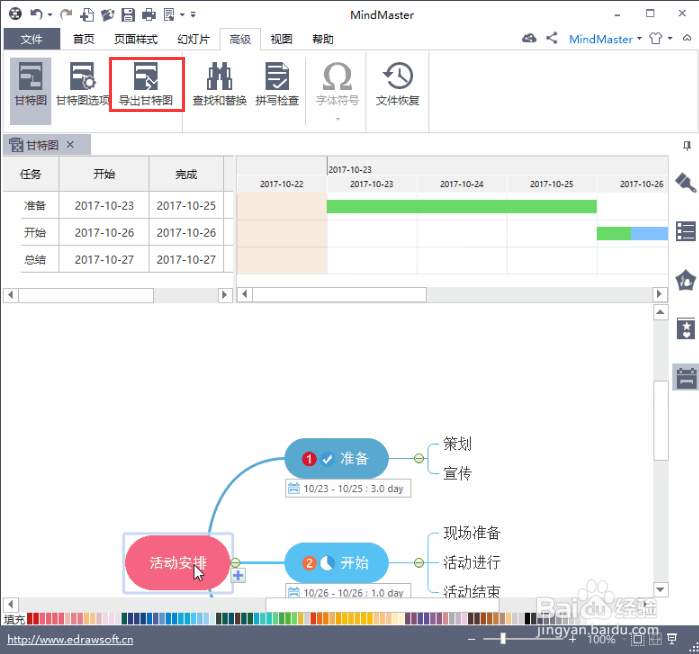Save the document with the floppy disk icon
699x654 pixels.
(128, 15)
